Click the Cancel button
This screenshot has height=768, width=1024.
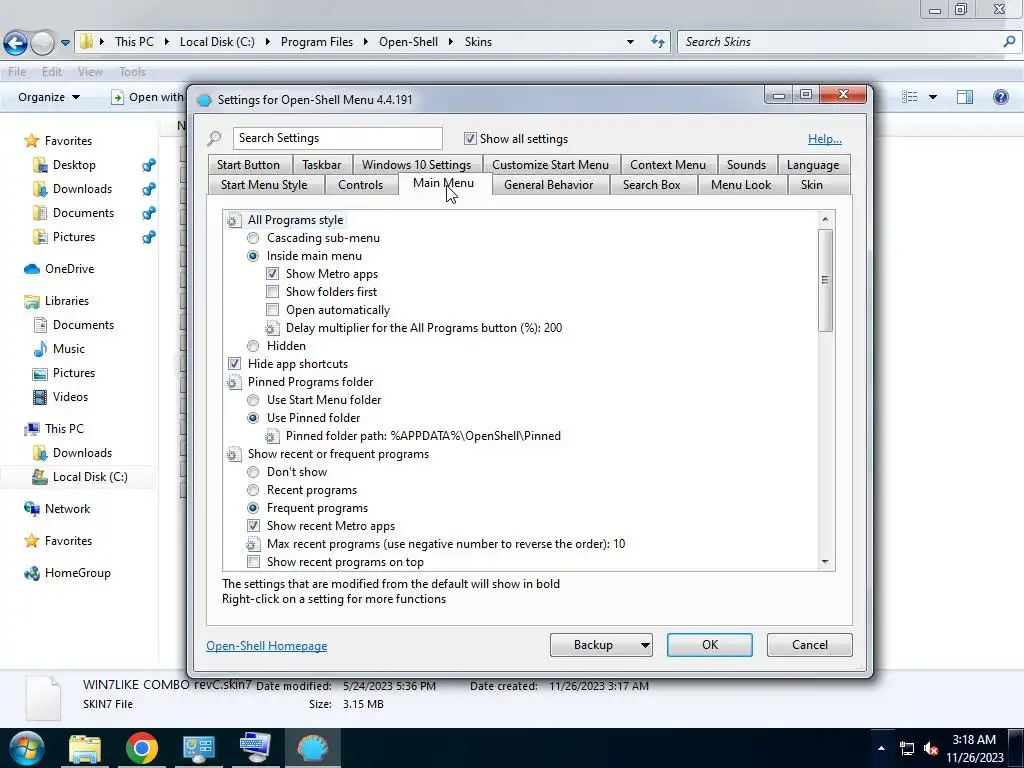(810, 645)
